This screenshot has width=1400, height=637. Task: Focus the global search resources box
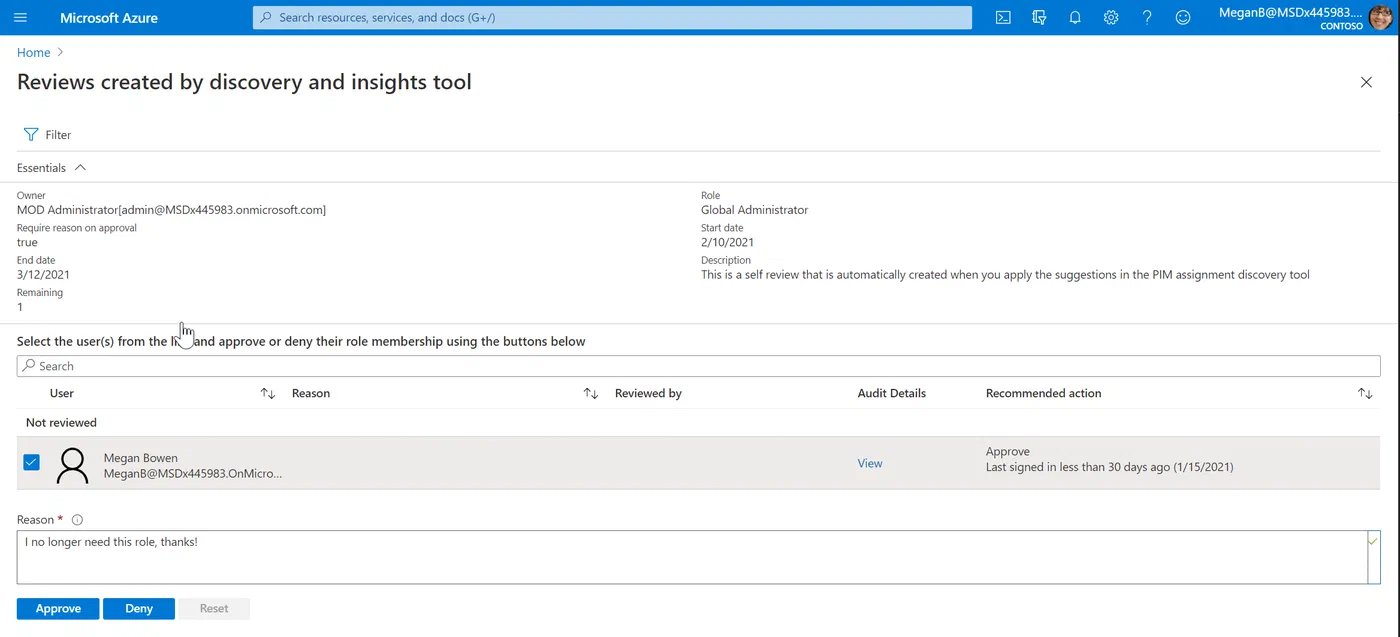tap(612, 18)
